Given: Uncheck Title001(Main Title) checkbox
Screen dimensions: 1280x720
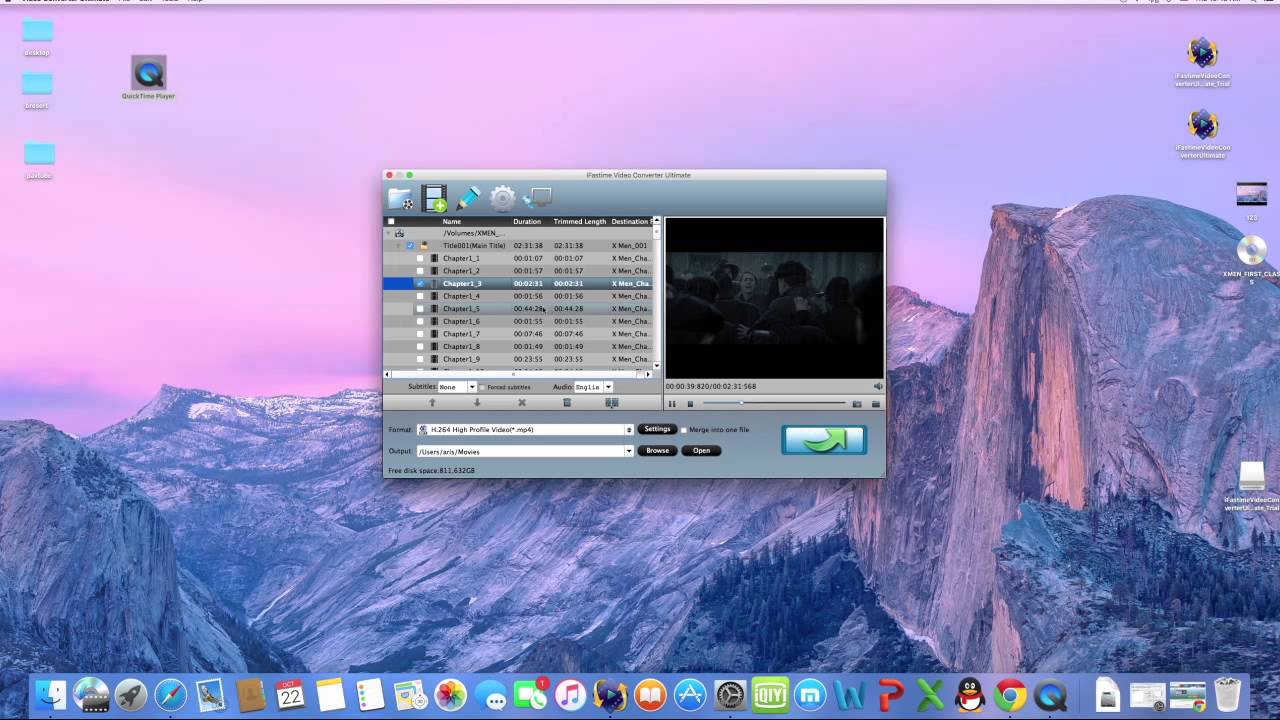Looking at the screenshot, I should [x=410, y=245].
